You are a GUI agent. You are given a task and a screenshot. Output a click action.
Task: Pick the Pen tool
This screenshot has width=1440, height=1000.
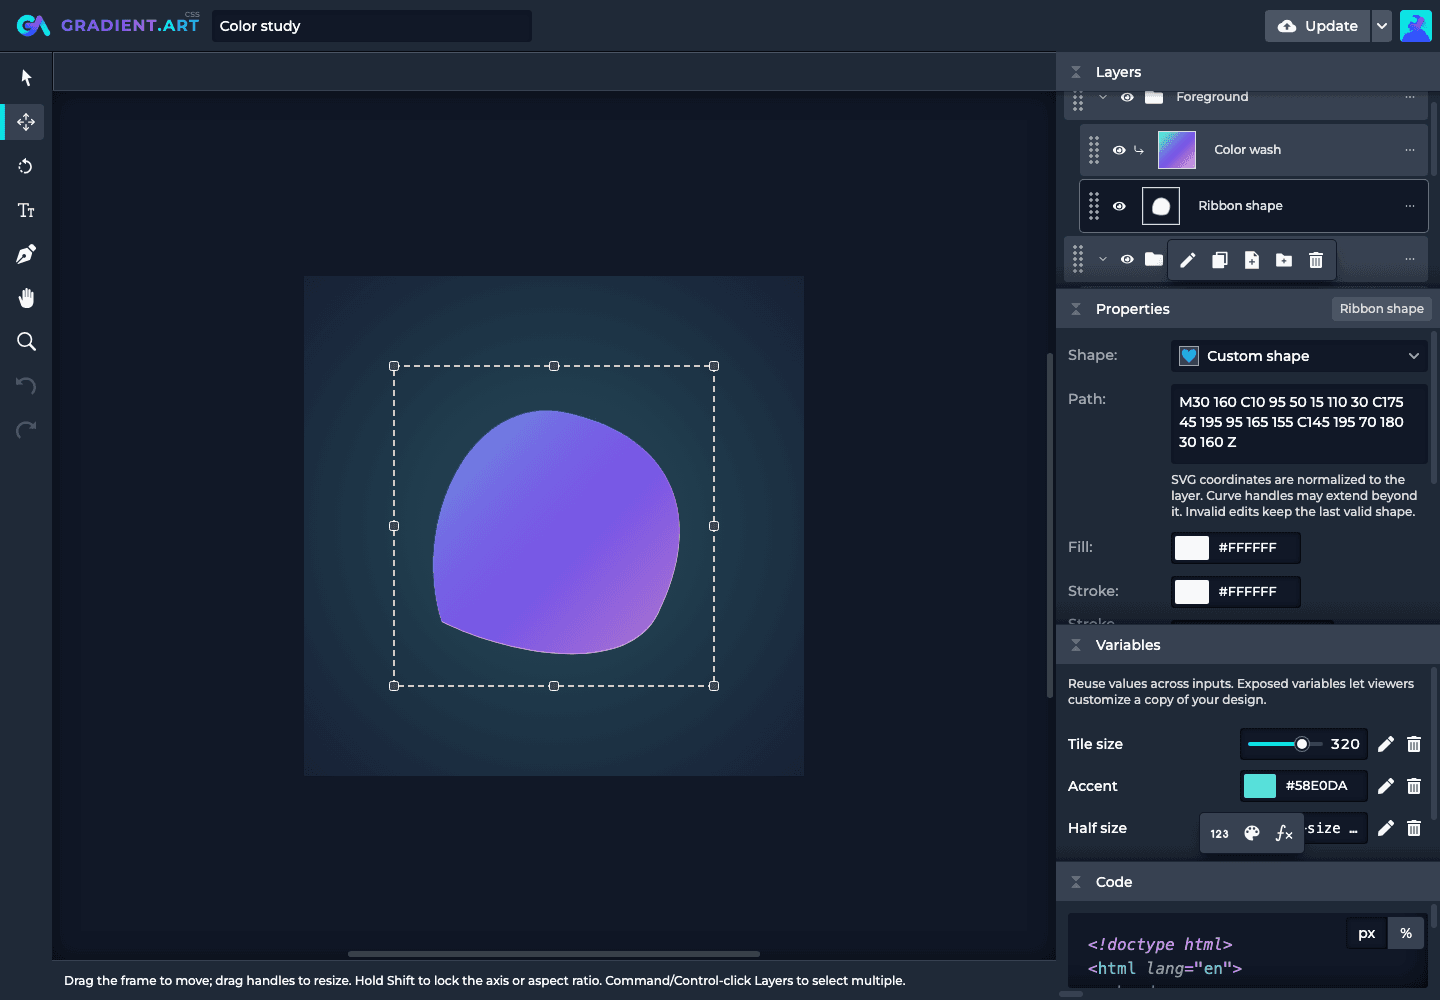(26, 254)
